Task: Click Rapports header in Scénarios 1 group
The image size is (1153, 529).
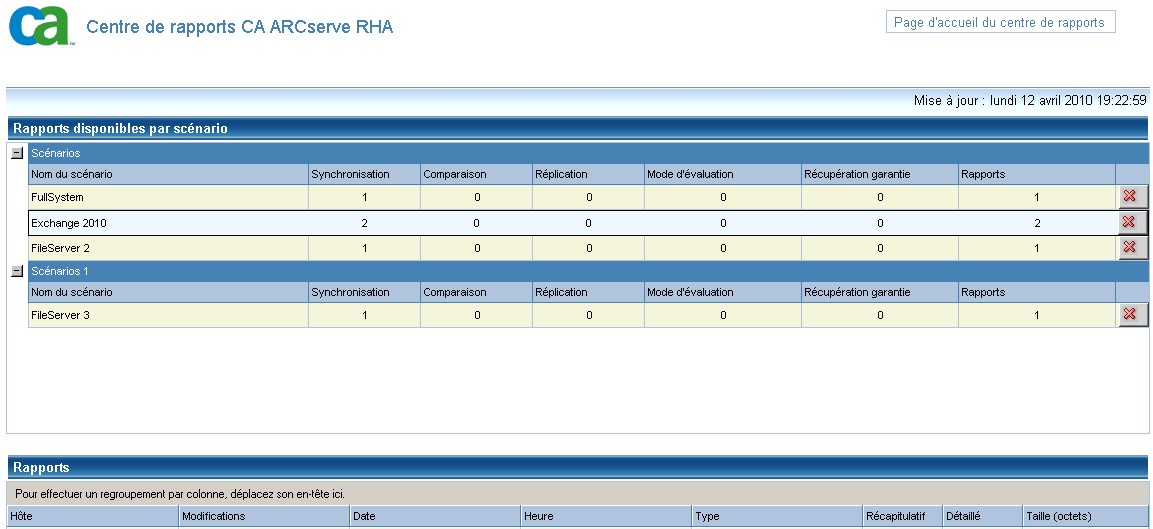Action: (x=1037, y=292)
